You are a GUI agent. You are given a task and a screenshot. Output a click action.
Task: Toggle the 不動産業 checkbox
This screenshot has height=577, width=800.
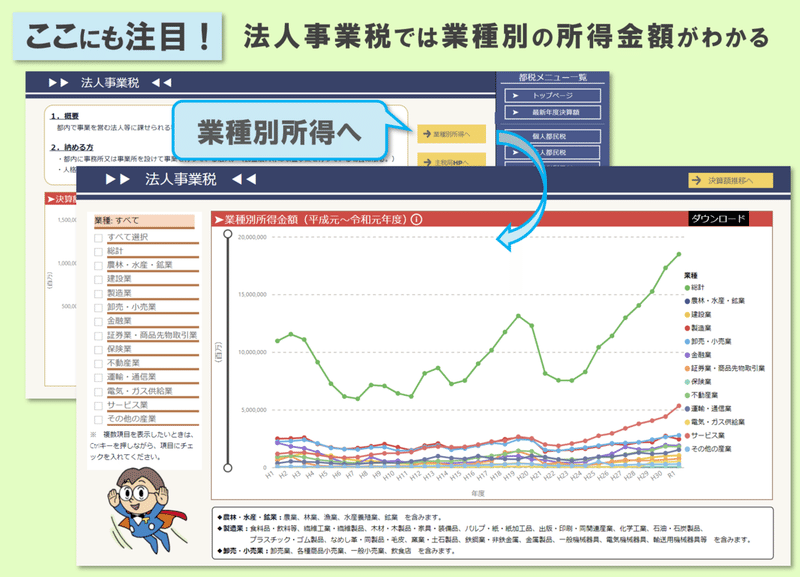click(98, 364)
